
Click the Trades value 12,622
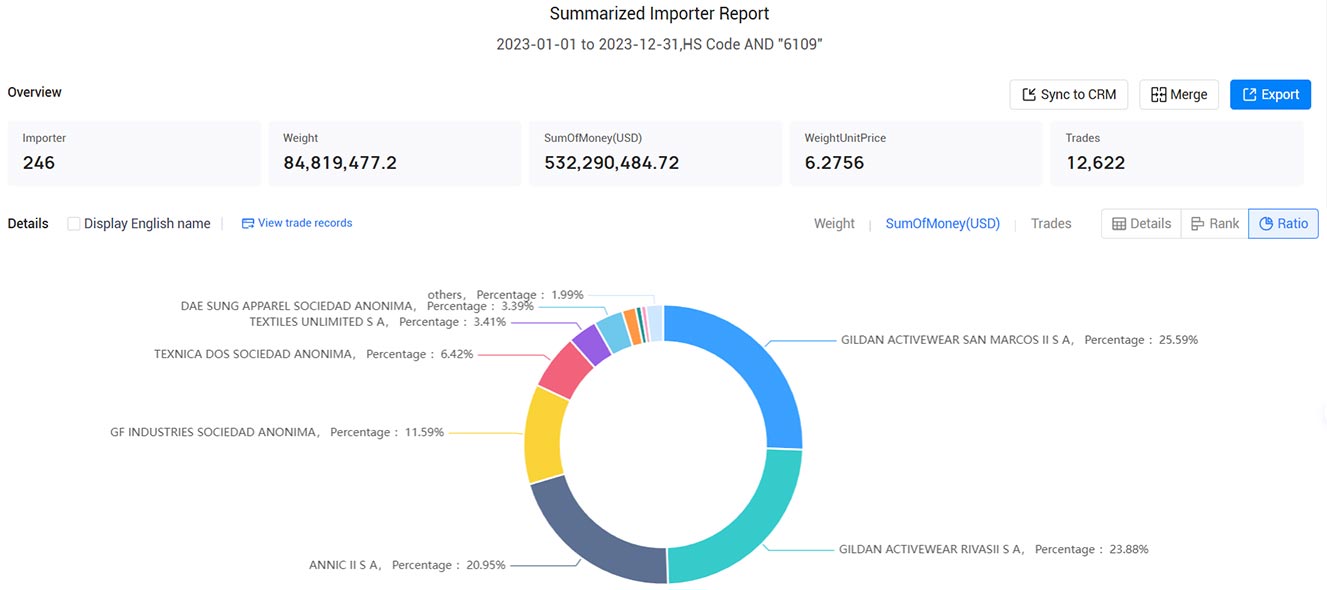1095,163
